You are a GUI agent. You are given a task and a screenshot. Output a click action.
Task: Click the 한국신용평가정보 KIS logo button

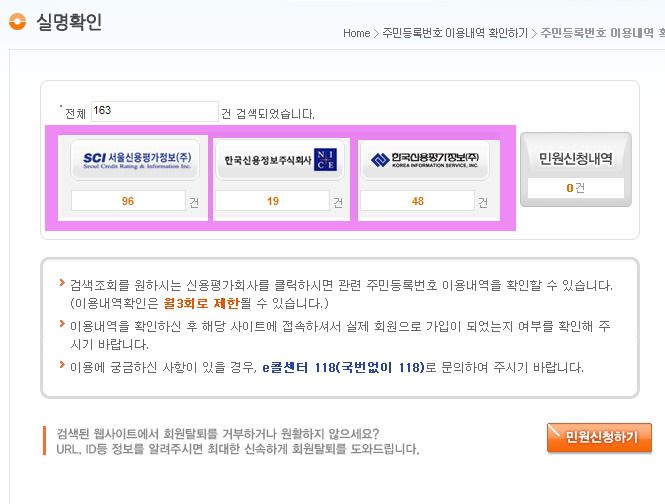(425, 160)
